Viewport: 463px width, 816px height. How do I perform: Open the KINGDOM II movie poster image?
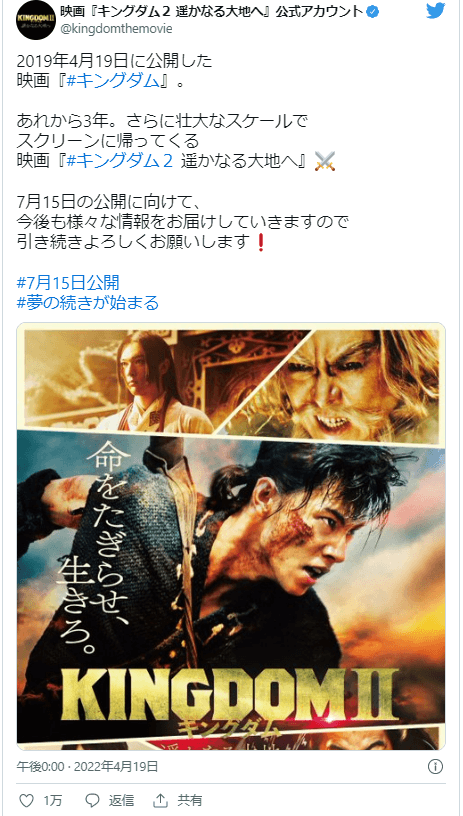point(231,536)
